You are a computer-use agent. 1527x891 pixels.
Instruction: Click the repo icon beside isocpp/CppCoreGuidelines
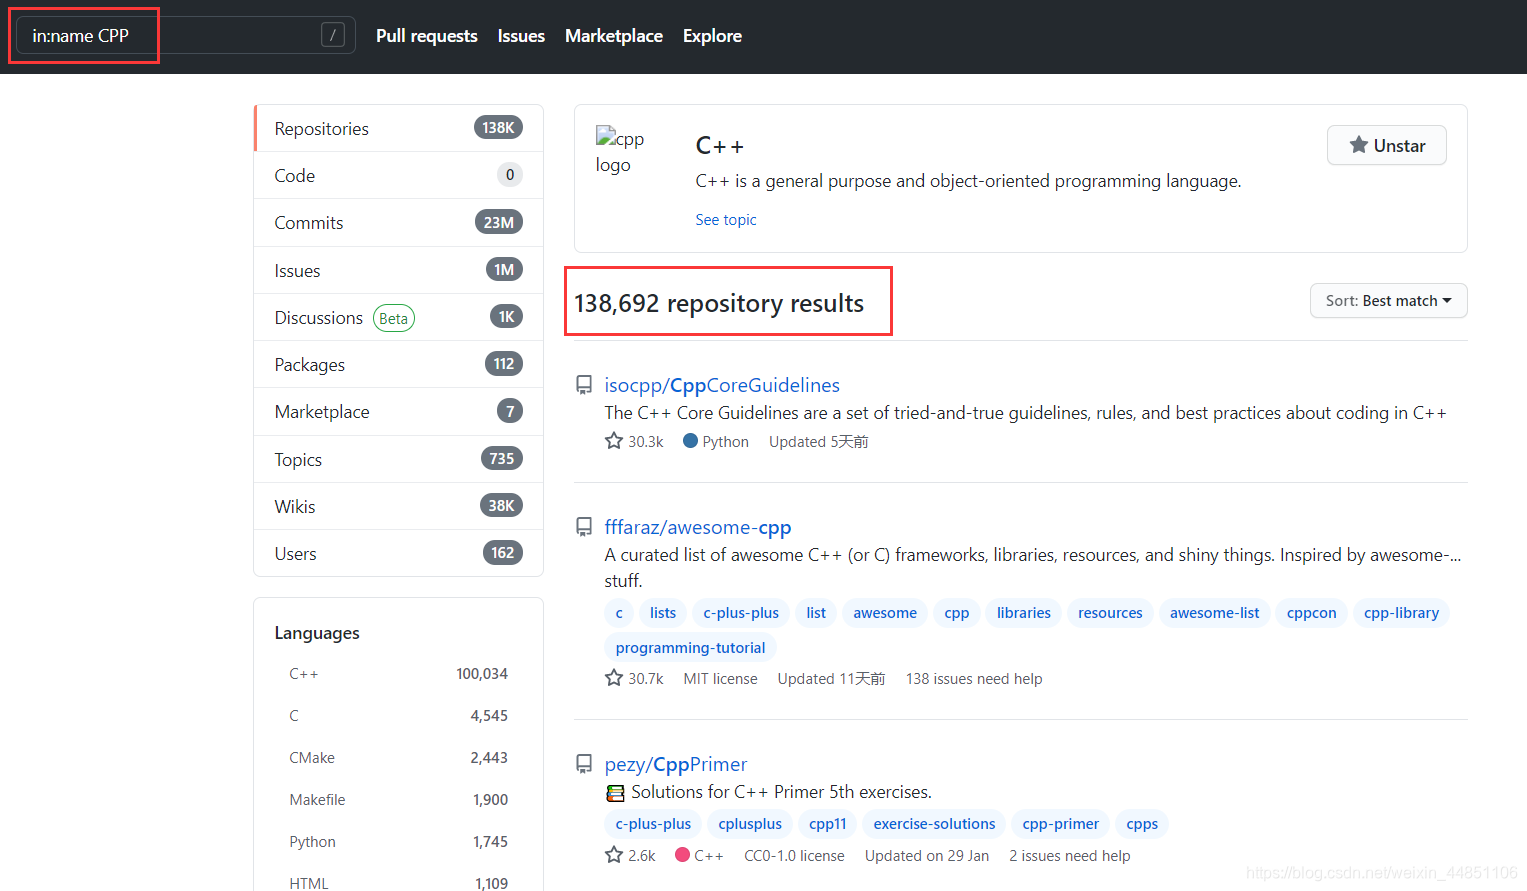point(584,385)
